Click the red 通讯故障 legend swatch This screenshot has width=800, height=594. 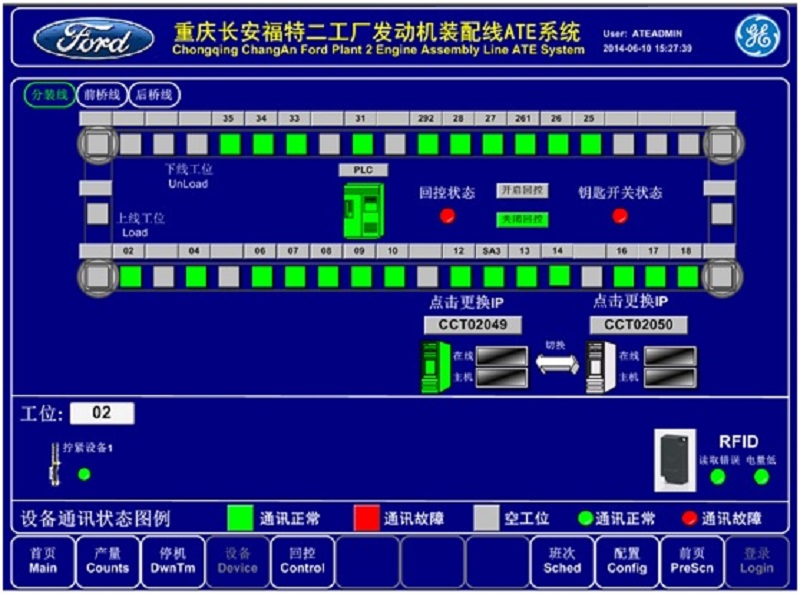point(366,518)
